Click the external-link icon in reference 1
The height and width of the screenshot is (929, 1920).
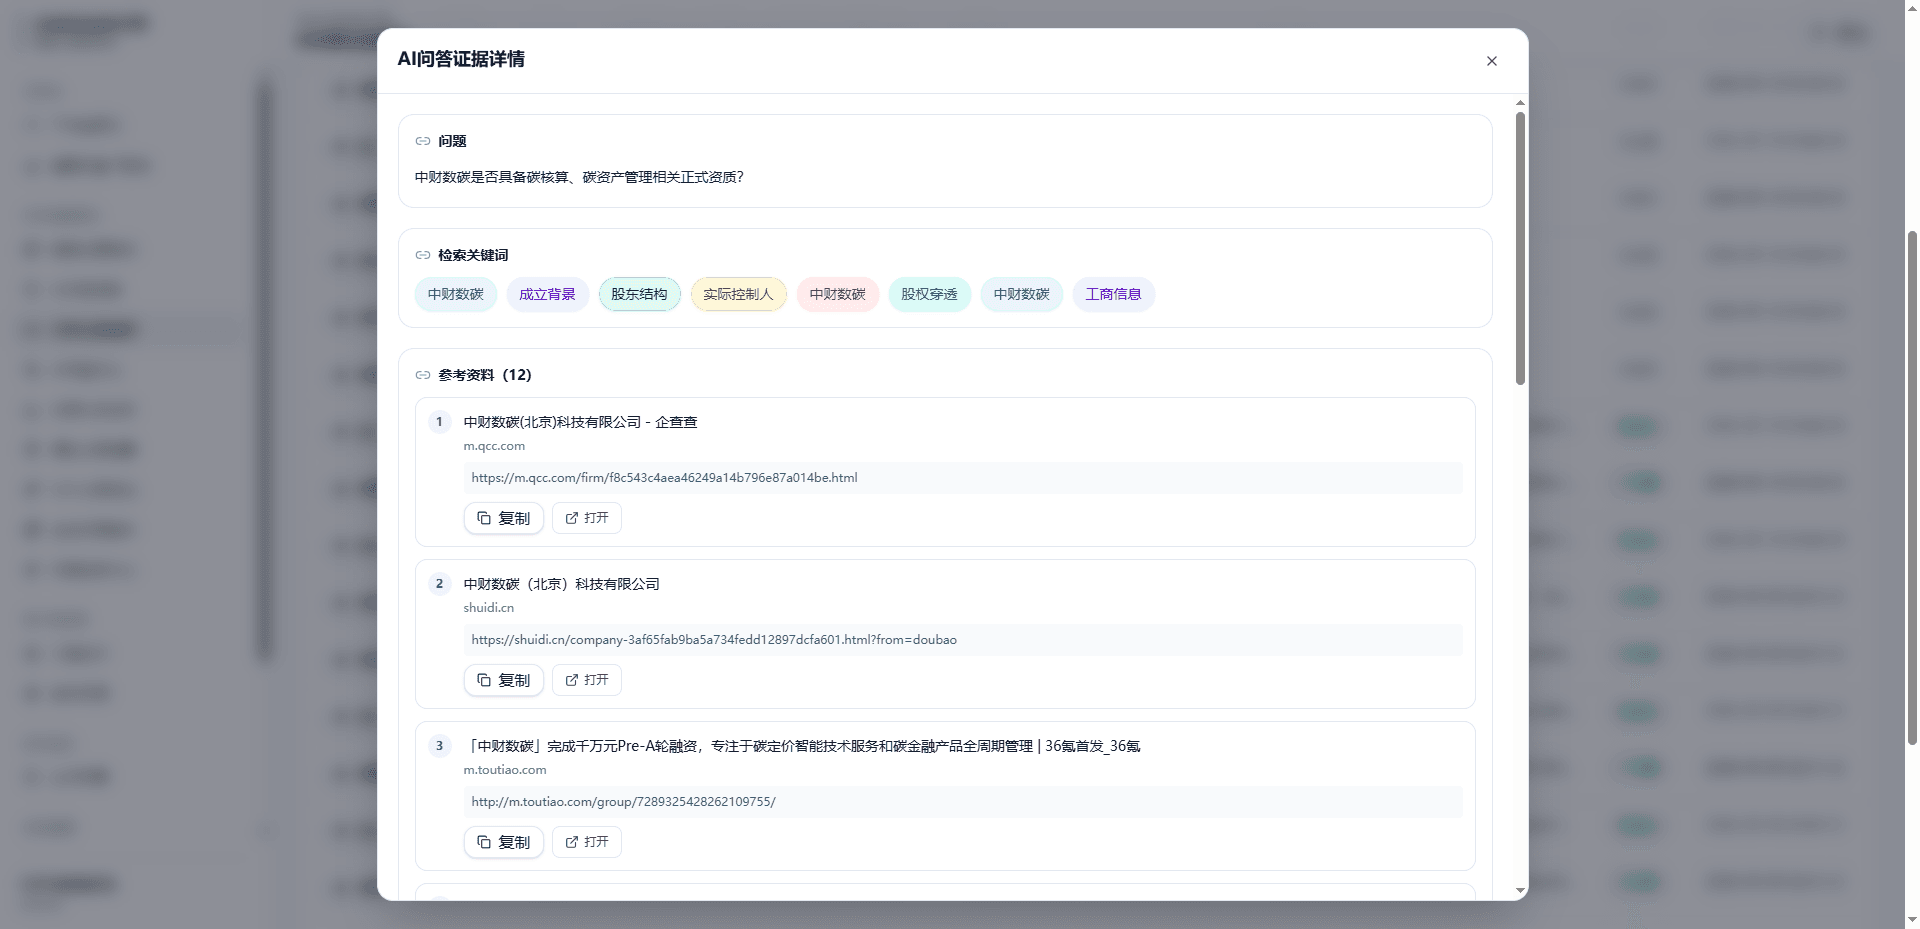[572, 518]
